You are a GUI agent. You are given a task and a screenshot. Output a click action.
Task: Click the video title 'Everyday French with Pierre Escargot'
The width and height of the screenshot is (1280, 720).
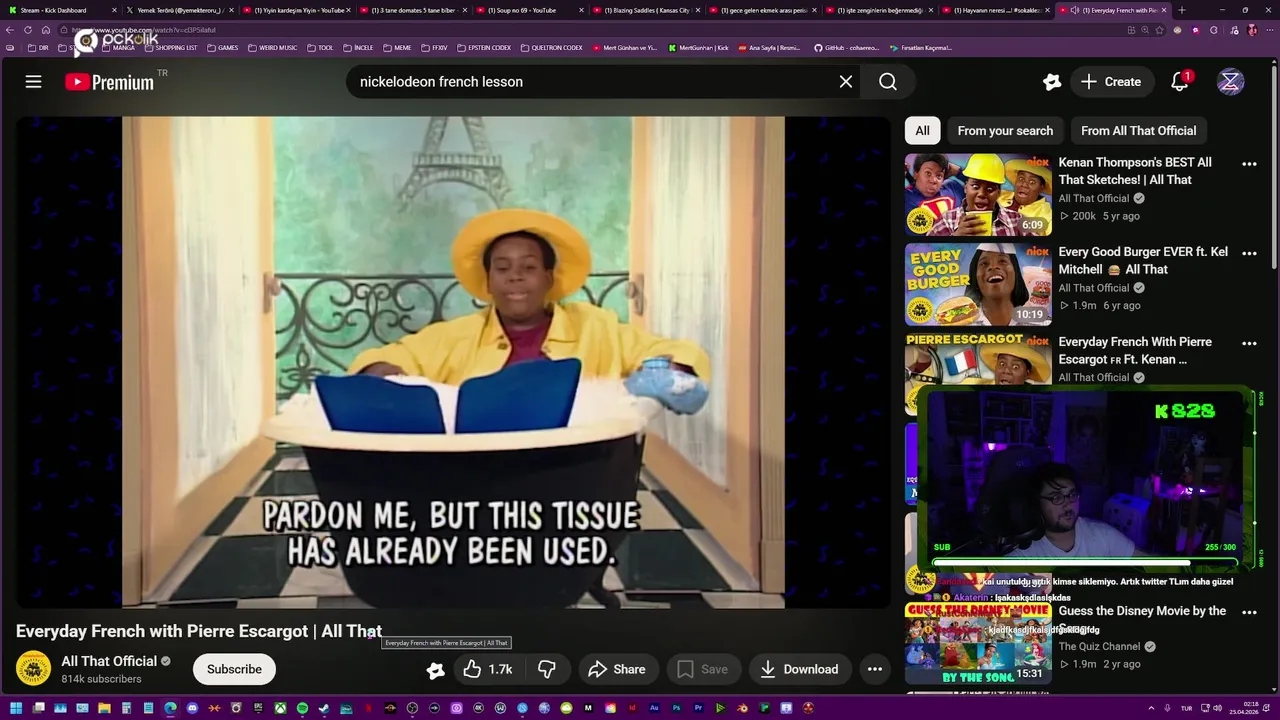coord(198,631)
